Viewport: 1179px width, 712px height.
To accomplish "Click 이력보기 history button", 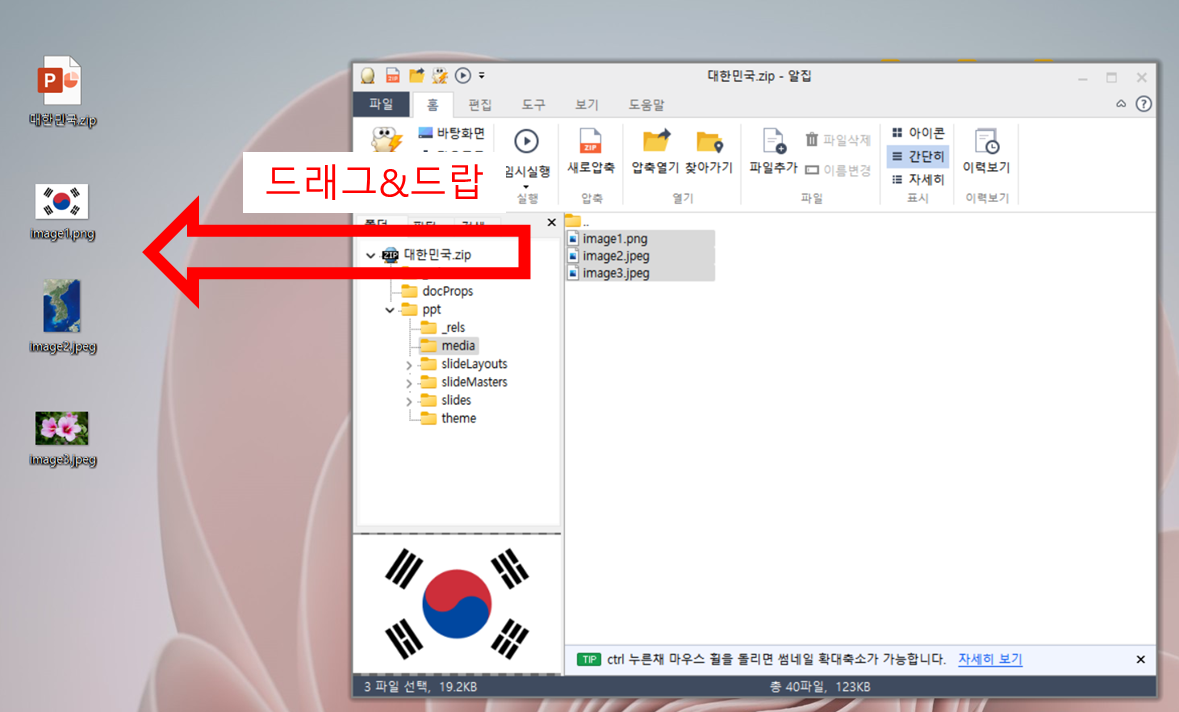I will (x=987, y=151).
